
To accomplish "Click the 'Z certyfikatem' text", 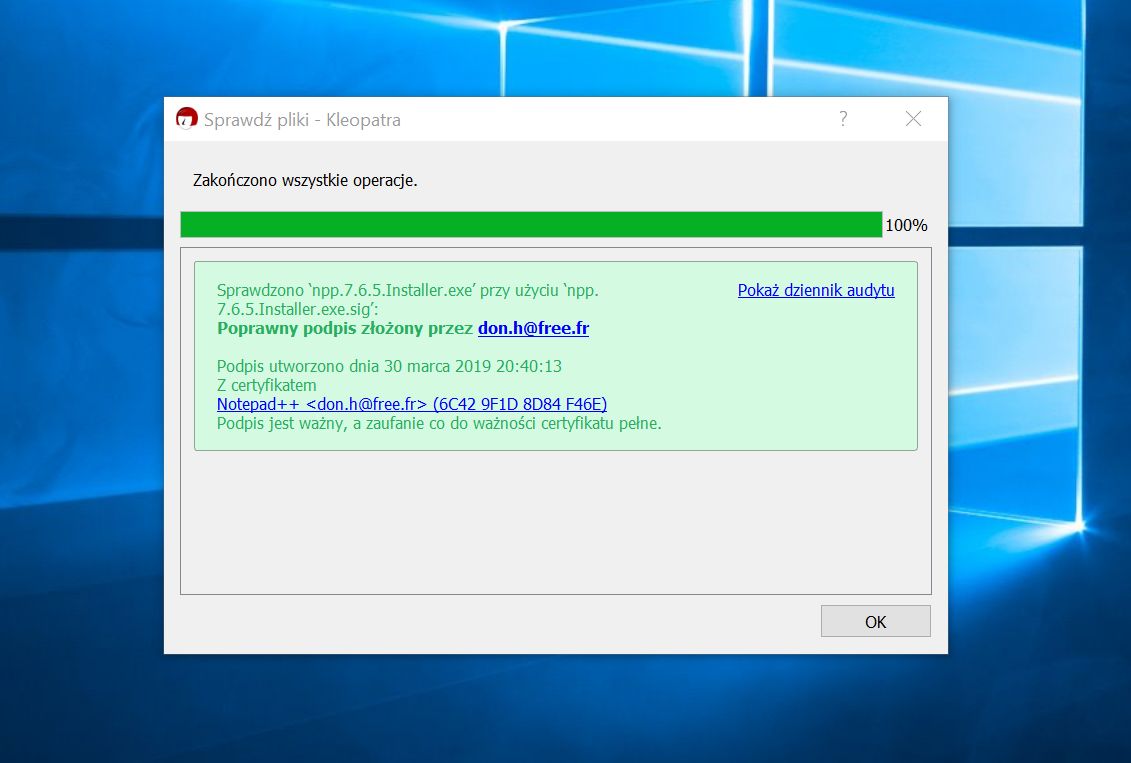I will point(266,385).
